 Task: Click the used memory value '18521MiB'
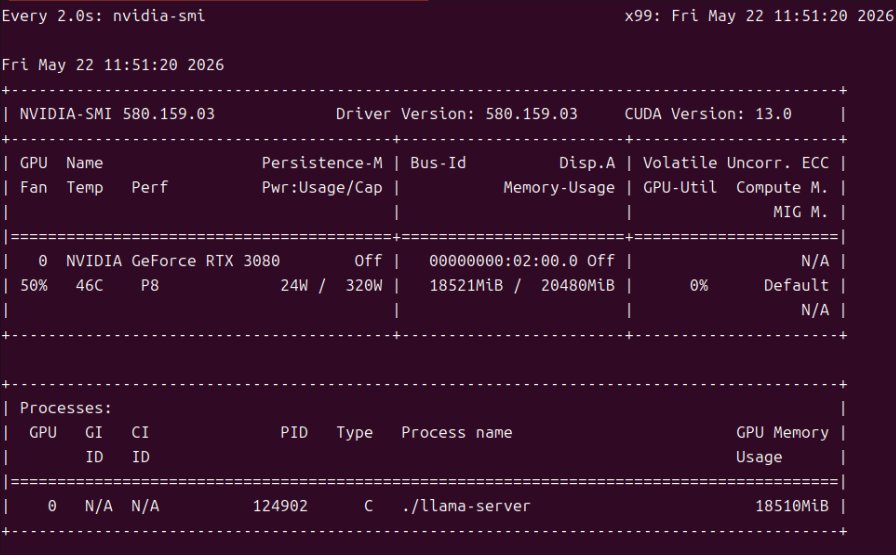(466, 285)
